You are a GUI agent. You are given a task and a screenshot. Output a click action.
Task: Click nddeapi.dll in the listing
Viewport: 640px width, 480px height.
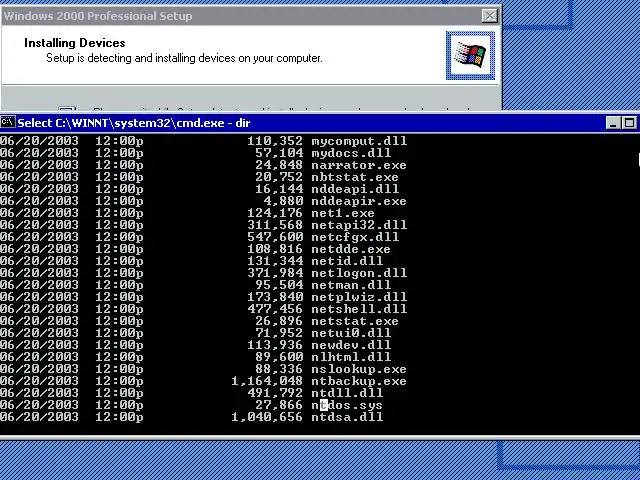pos(355,189)
